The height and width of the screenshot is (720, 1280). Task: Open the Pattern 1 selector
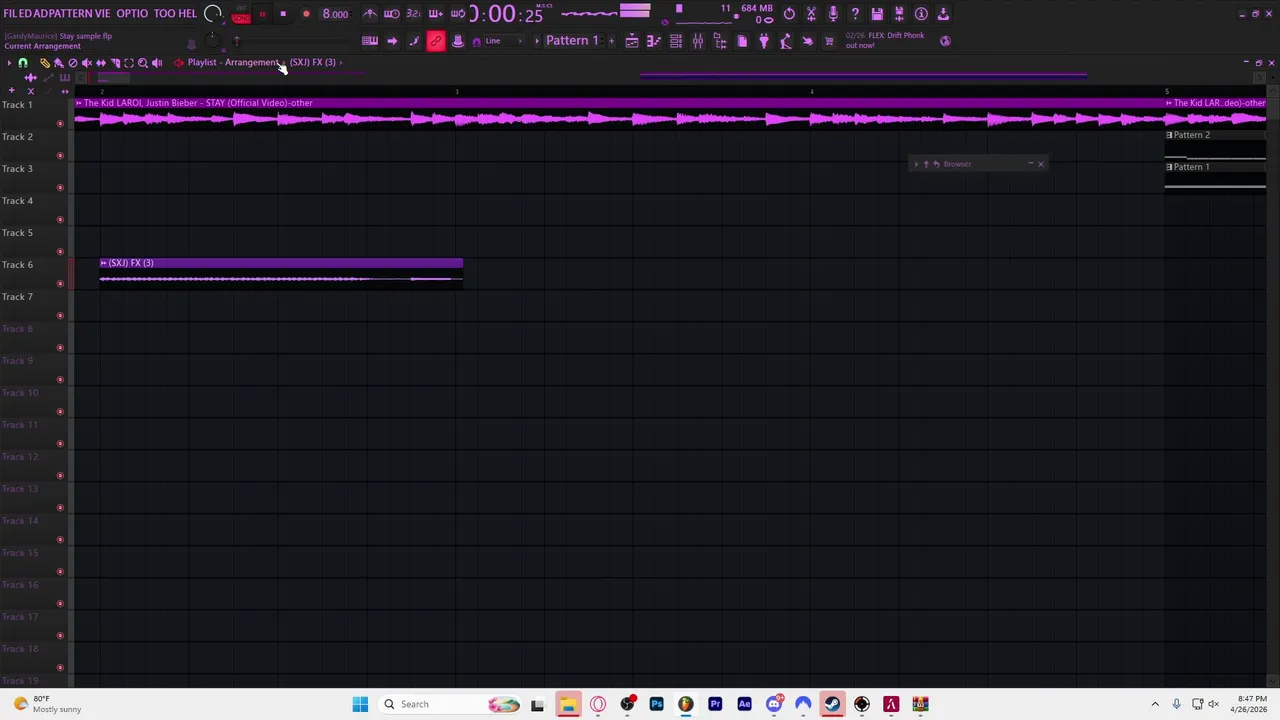[572, 41]
